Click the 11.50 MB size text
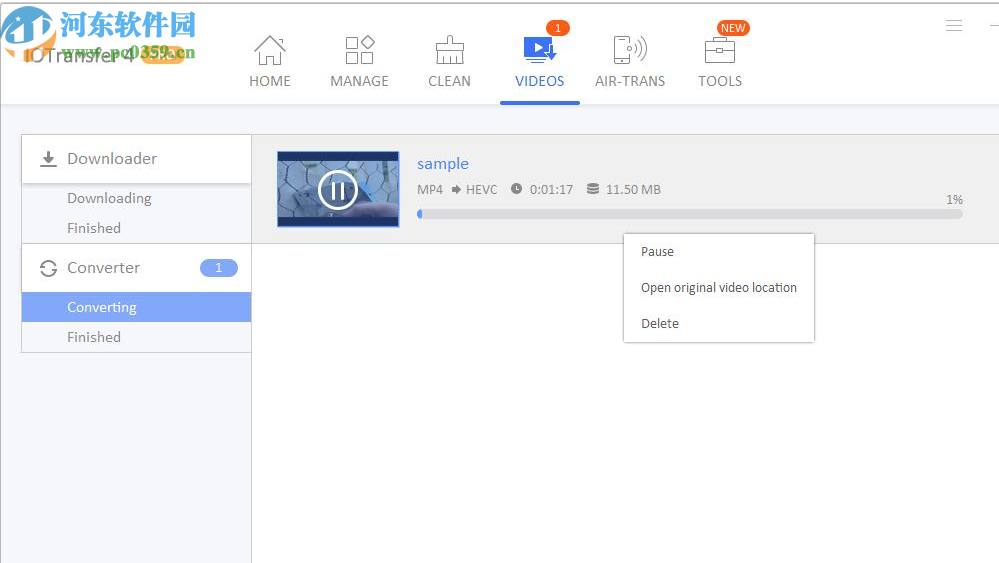 (x=633, y=190)
